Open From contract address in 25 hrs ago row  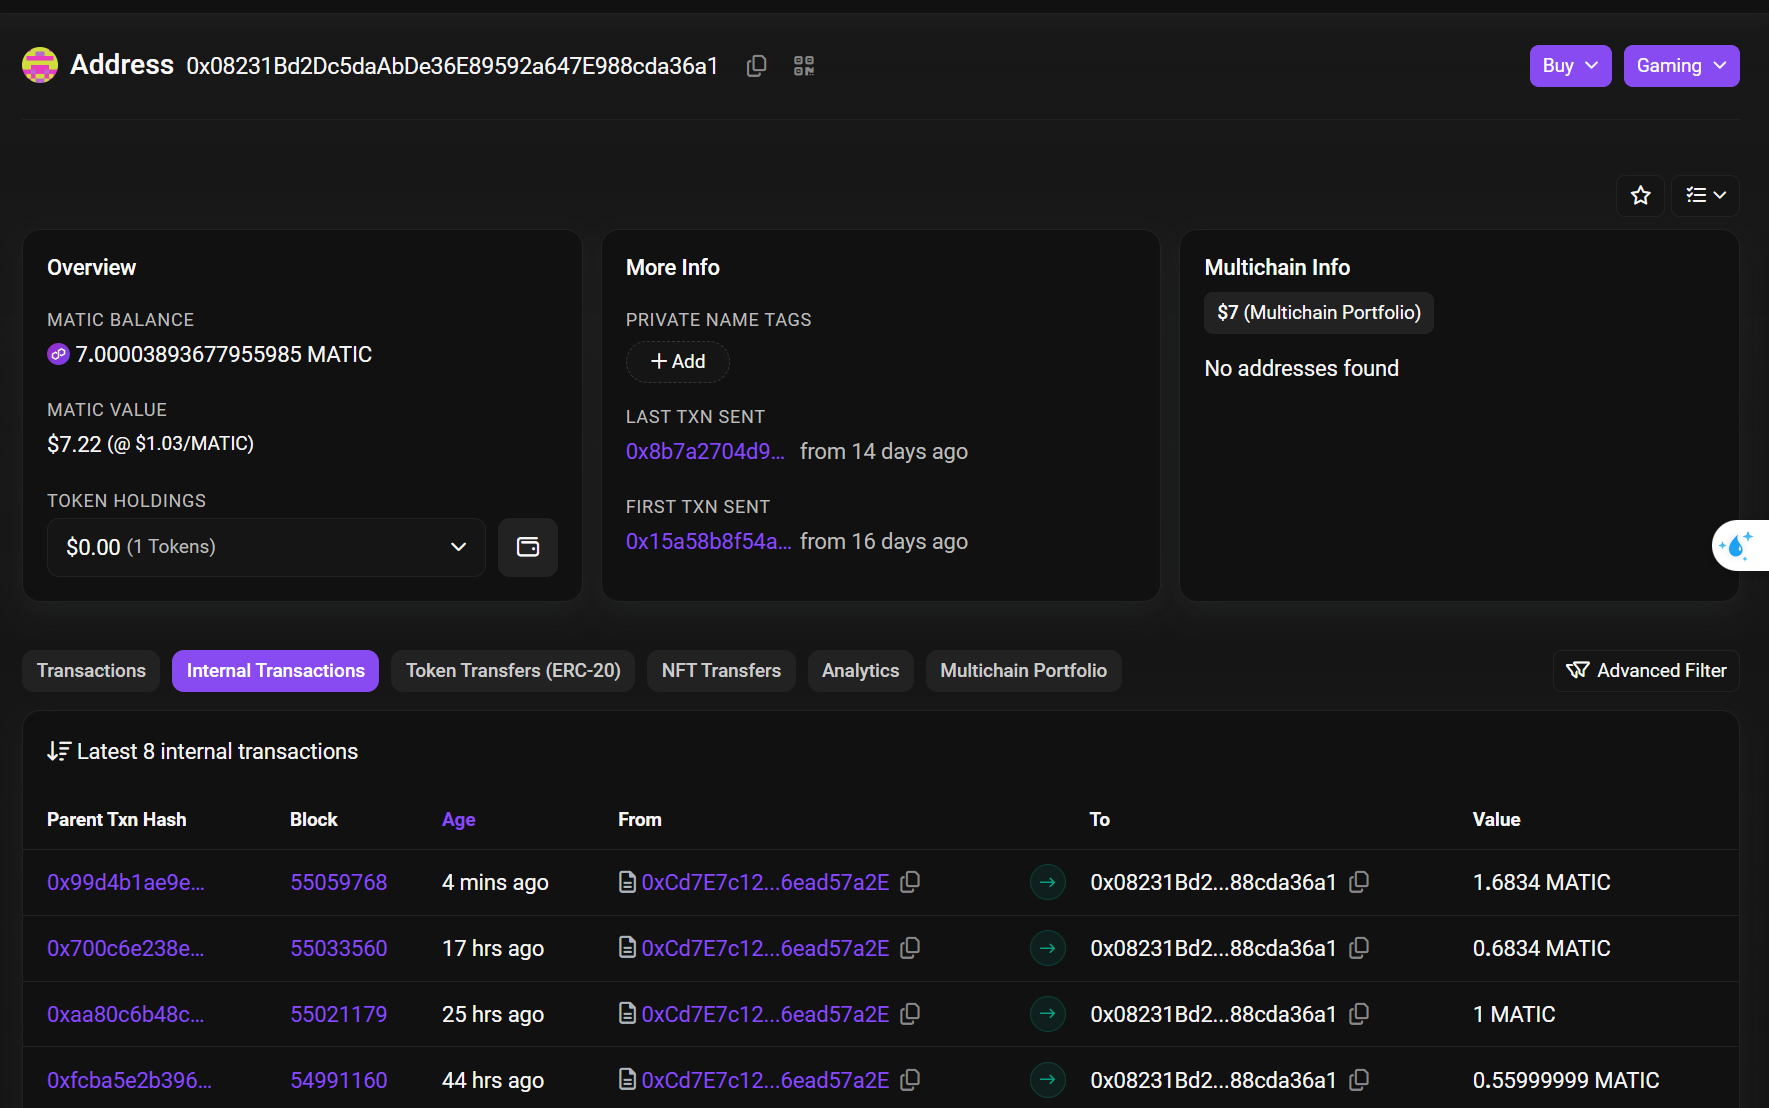tap(765, 1014)
